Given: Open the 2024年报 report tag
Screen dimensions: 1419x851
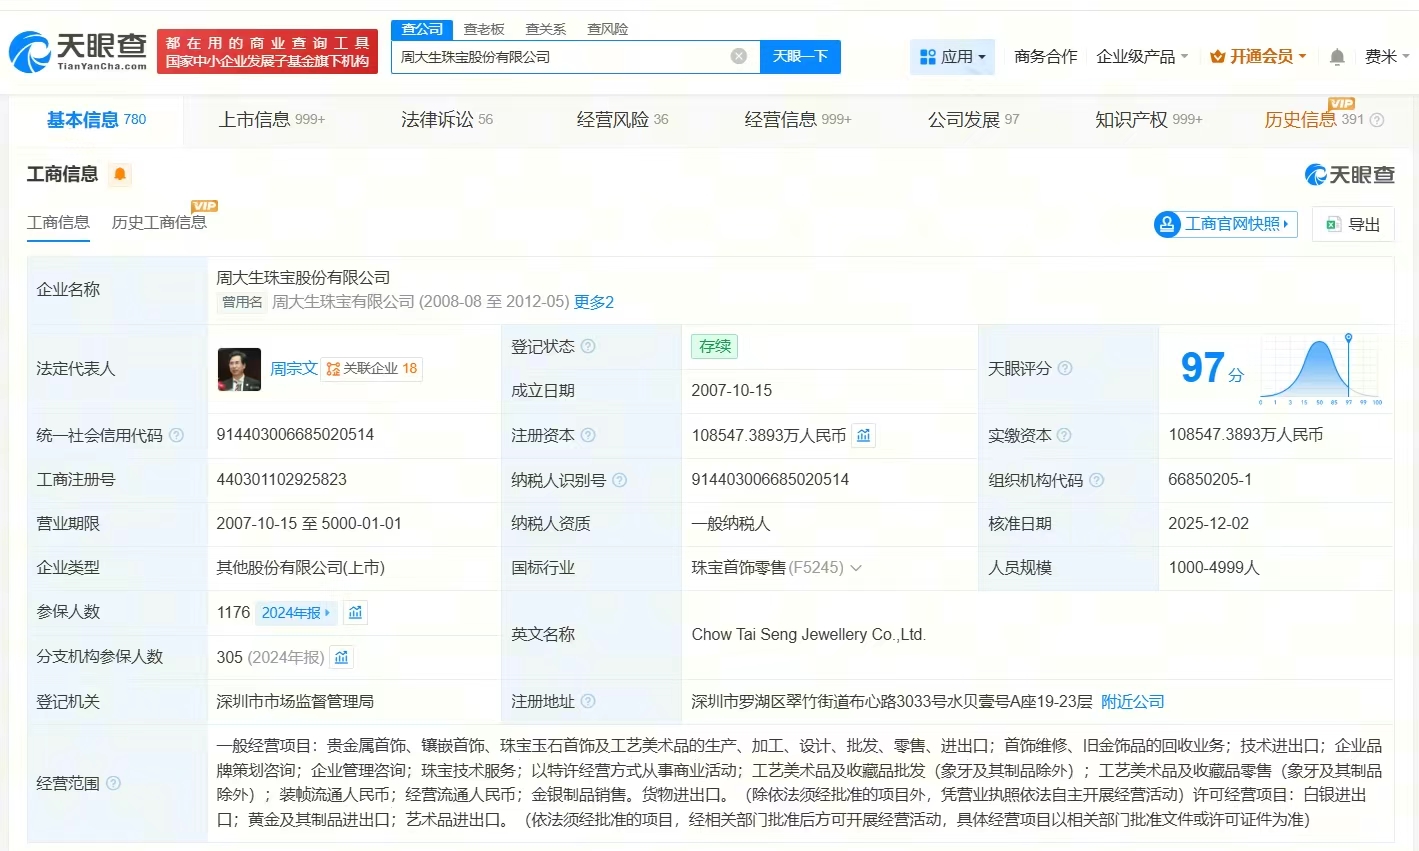Looking at the screenshot, I should tap(296, 612).
